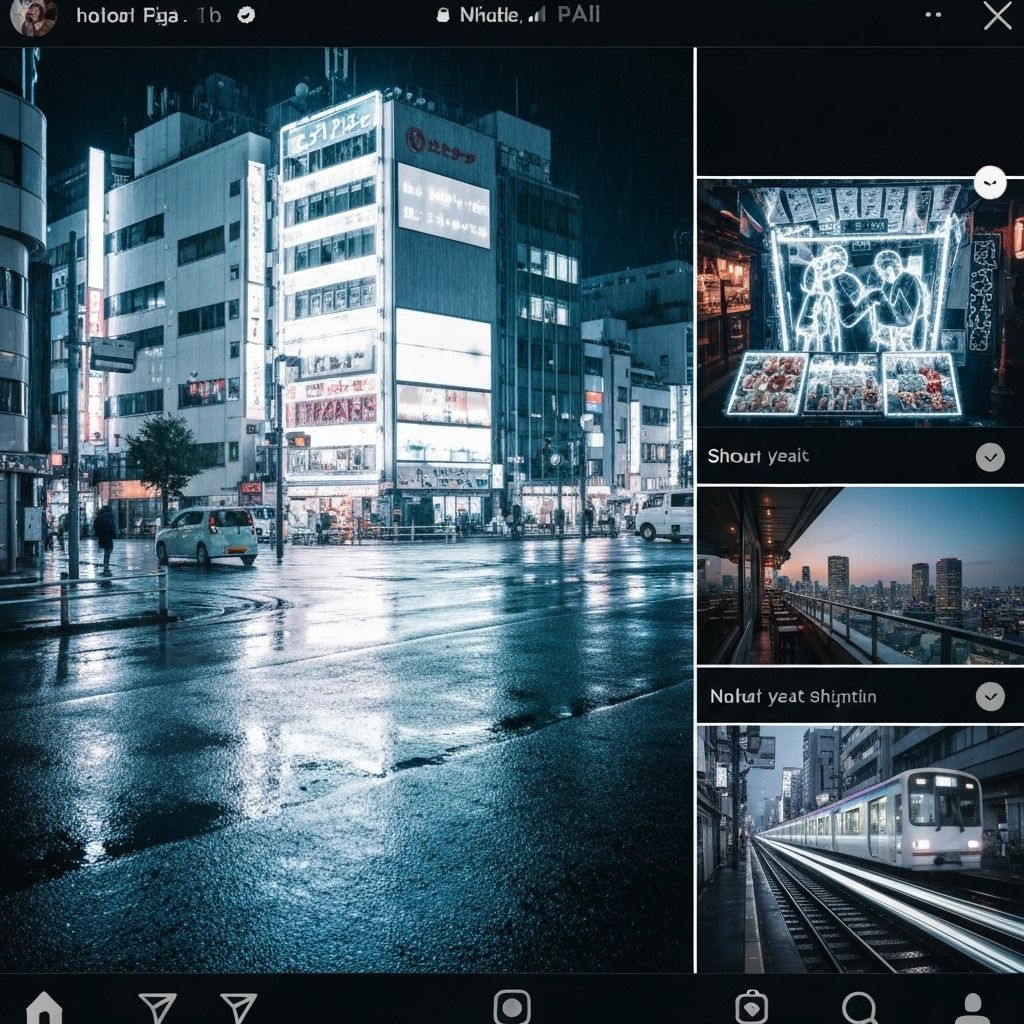Click the verified badge beside username
Viewport: 1024px width, 1024px height.
pos(246,15)
